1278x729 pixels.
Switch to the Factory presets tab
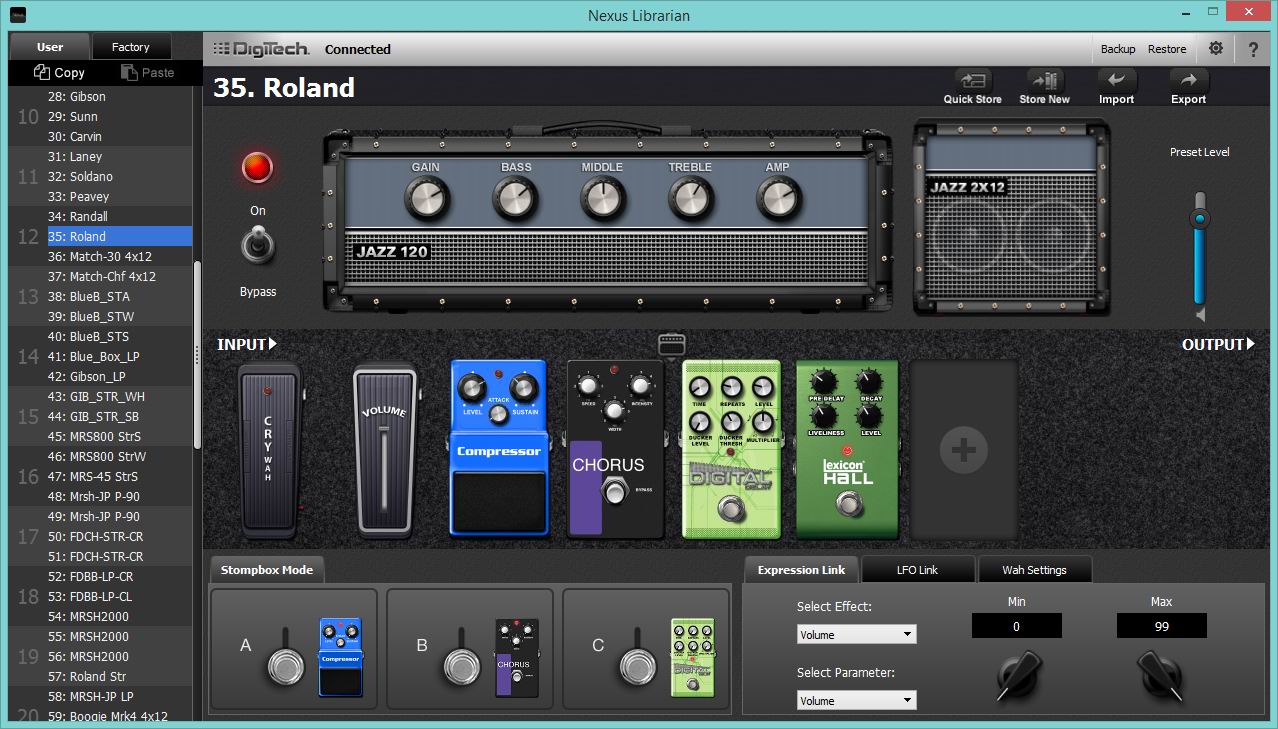click(131, 47)
